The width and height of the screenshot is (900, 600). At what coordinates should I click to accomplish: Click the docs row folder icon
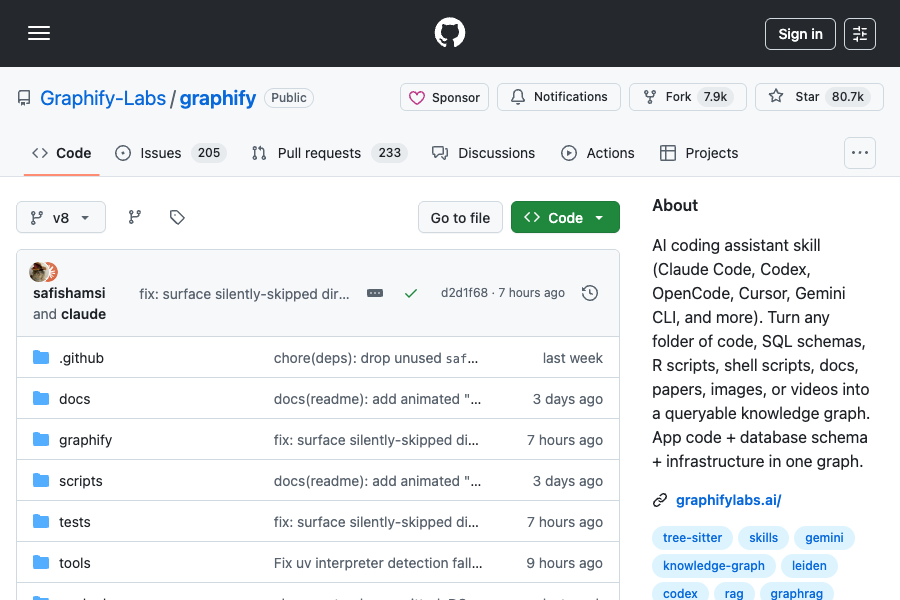[41, 398]
